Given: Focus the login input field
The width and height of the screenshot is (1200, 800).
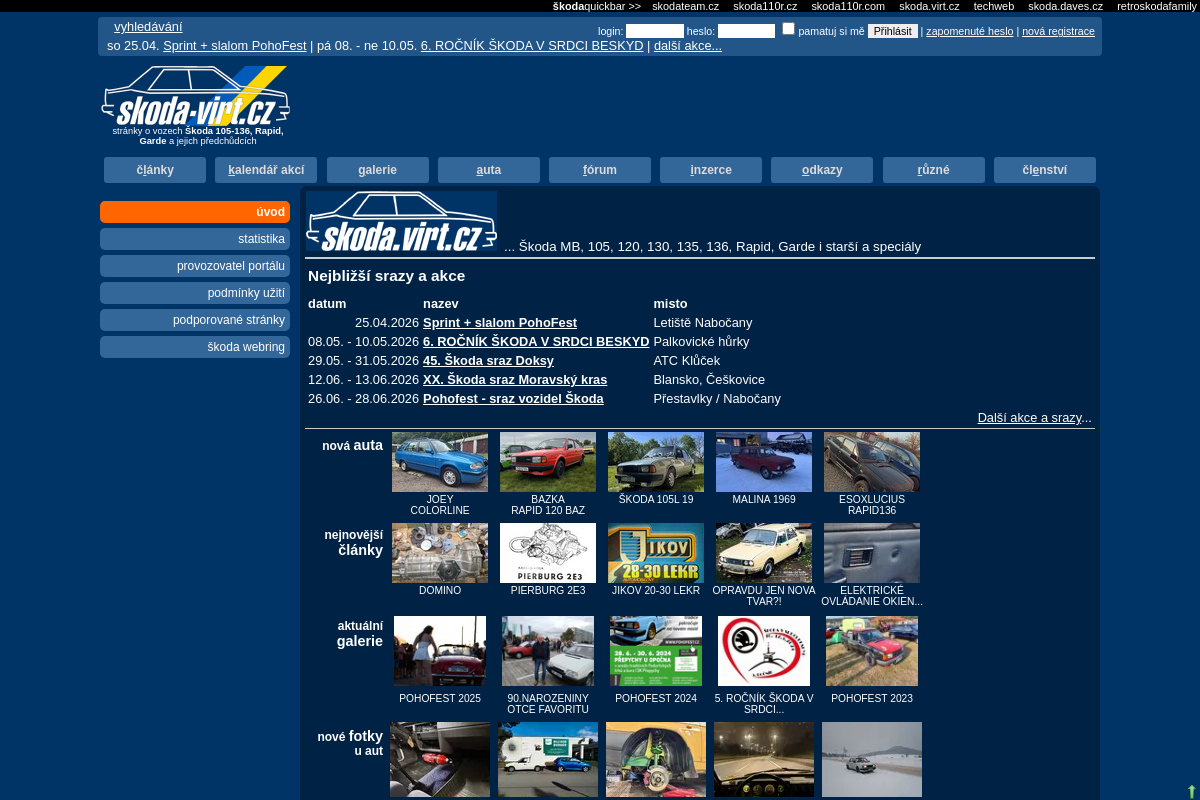Looking at the screenshot, I should click(x=655, y=31).
